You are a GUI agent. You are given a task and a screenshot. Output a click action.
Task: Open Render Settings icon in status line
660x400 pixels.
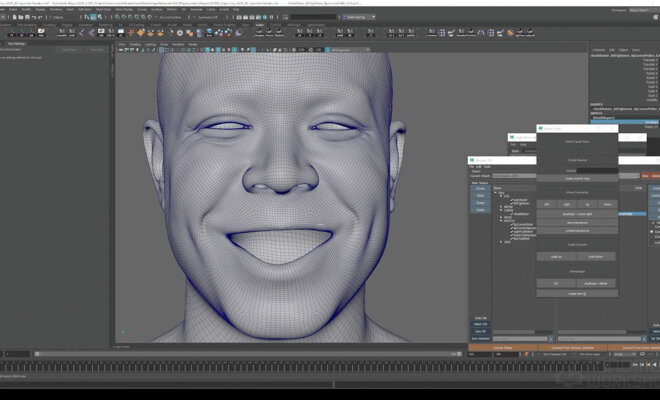(x=258, y=17)
